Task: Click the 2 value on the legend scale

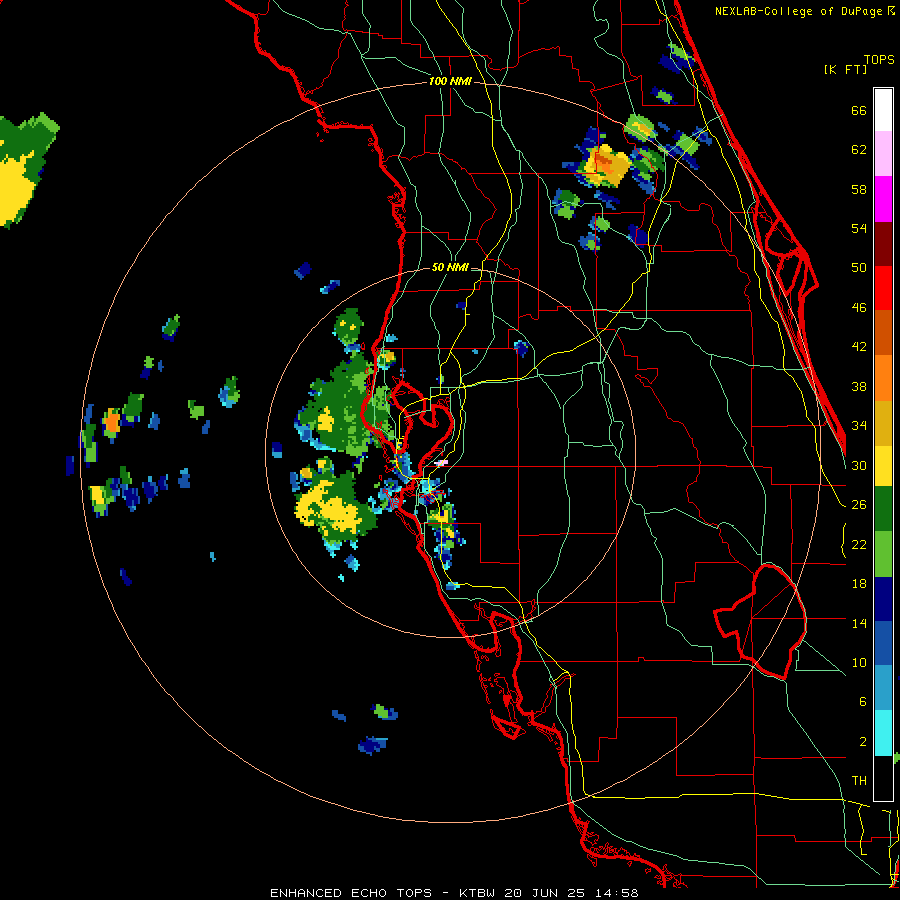Action: (863, 742)
